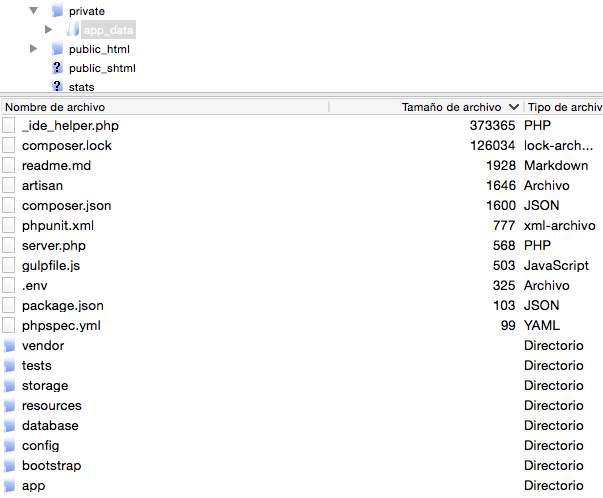Click the composer.lock file icon
Screen dimensions: 603x498
pos(9,146)
